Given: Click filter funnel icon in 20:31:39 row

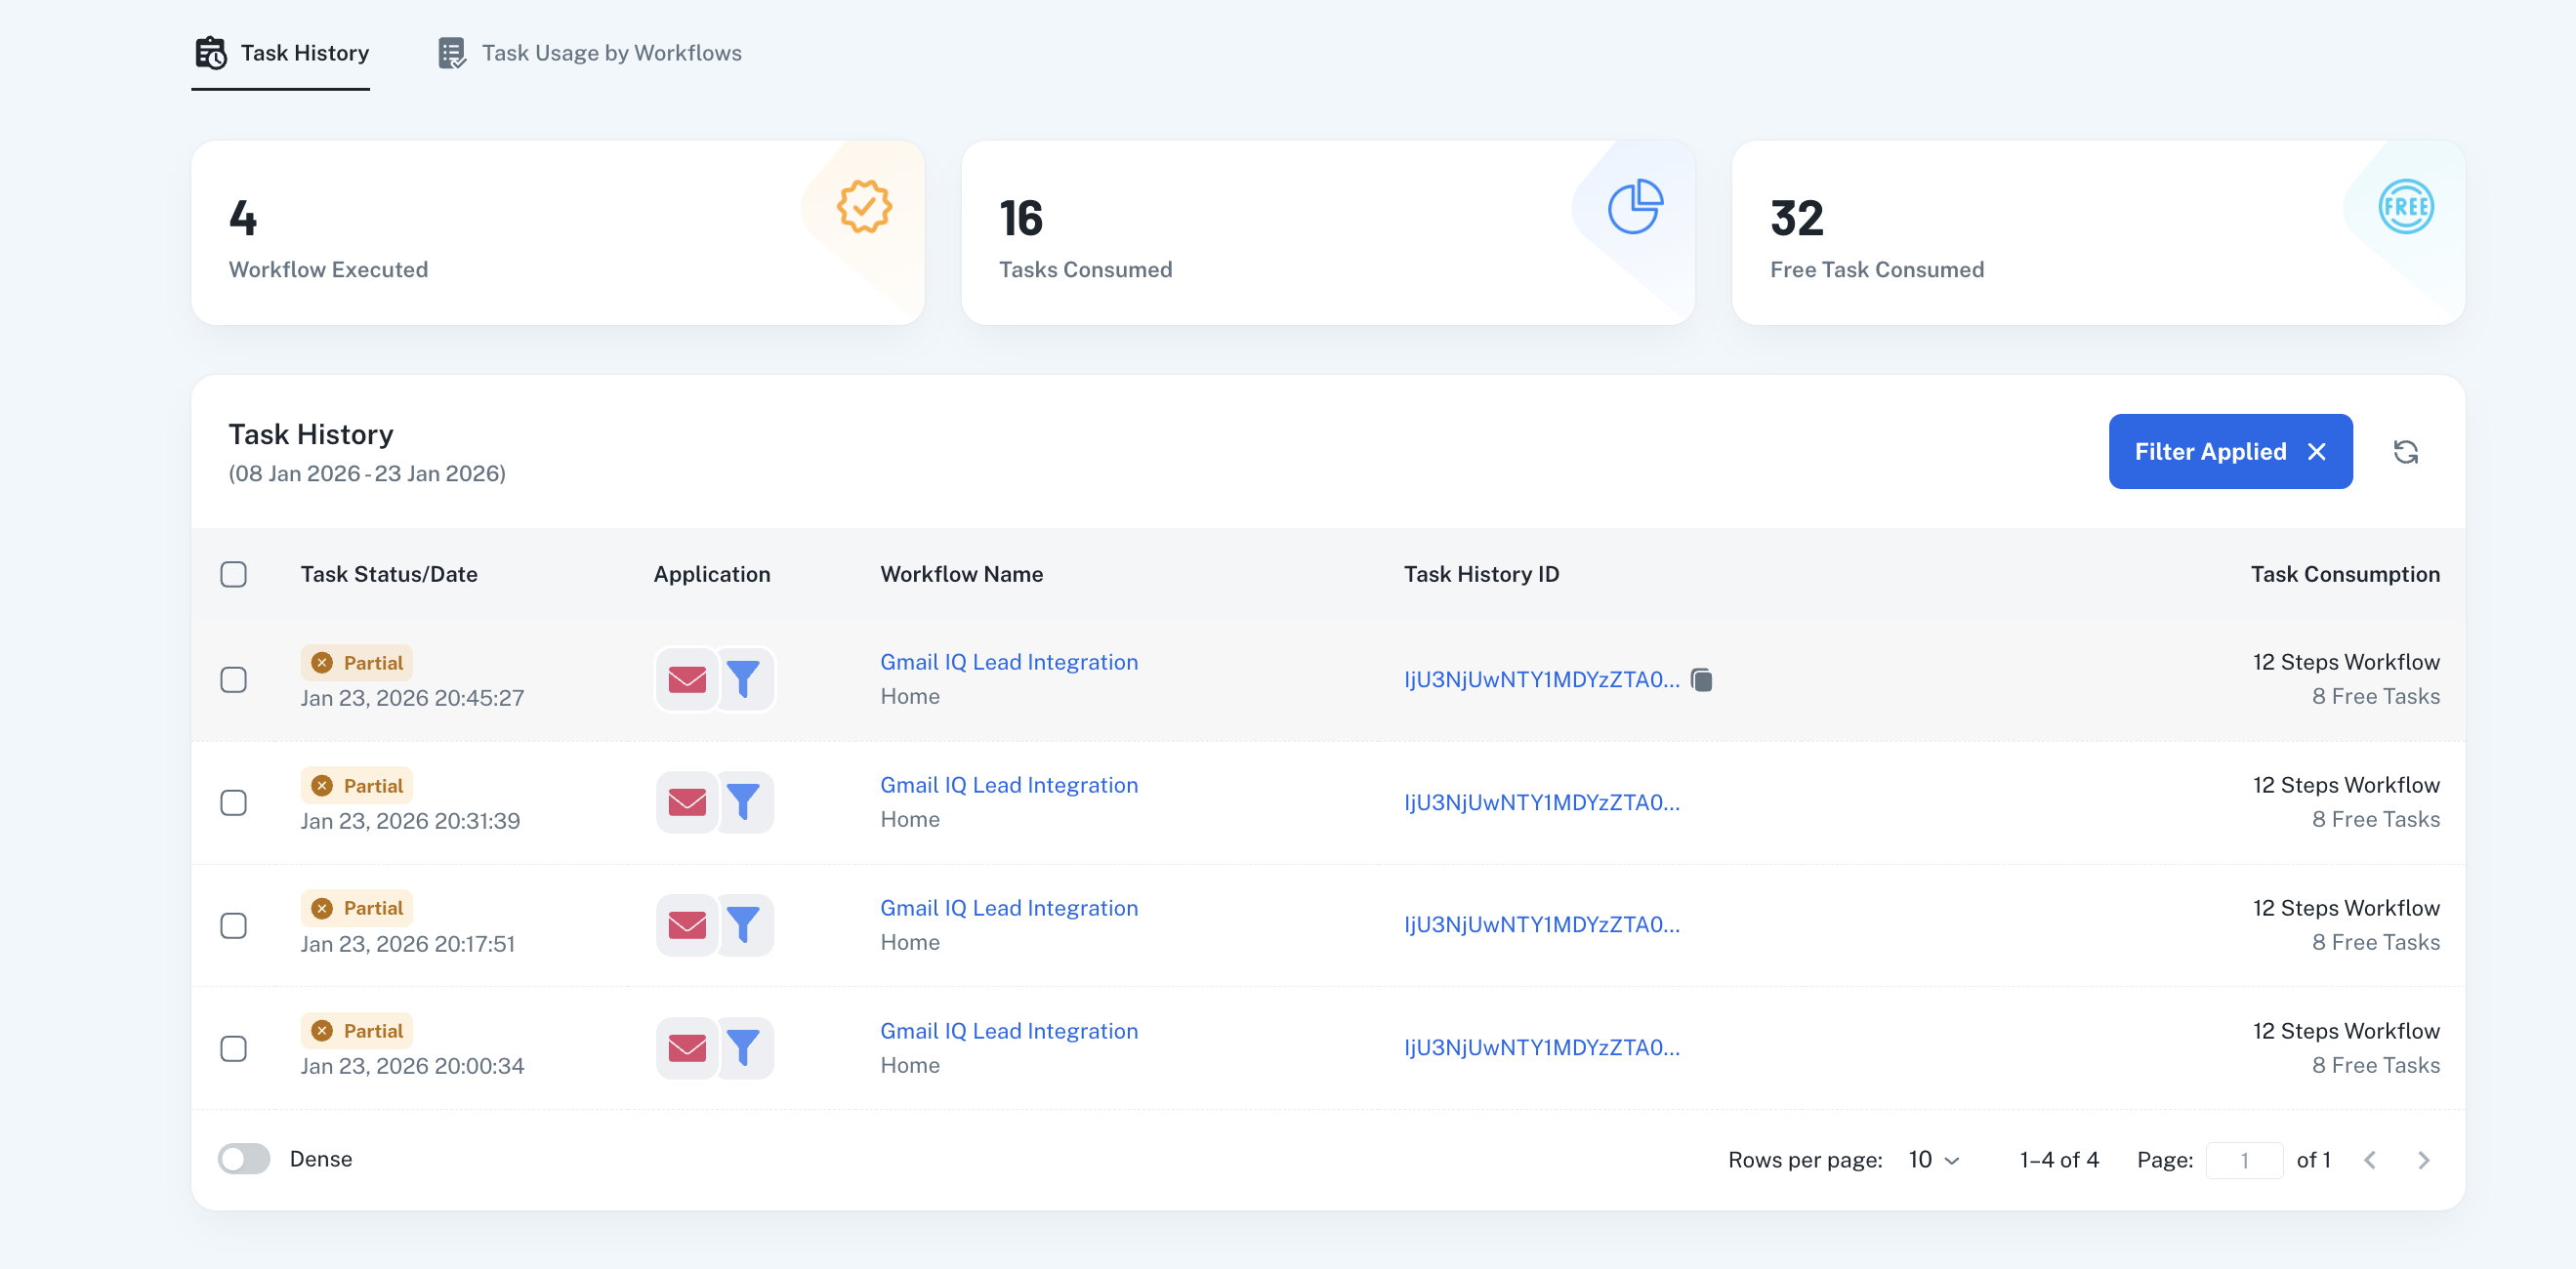Looking at the screenshot, I should coord(743,802).
